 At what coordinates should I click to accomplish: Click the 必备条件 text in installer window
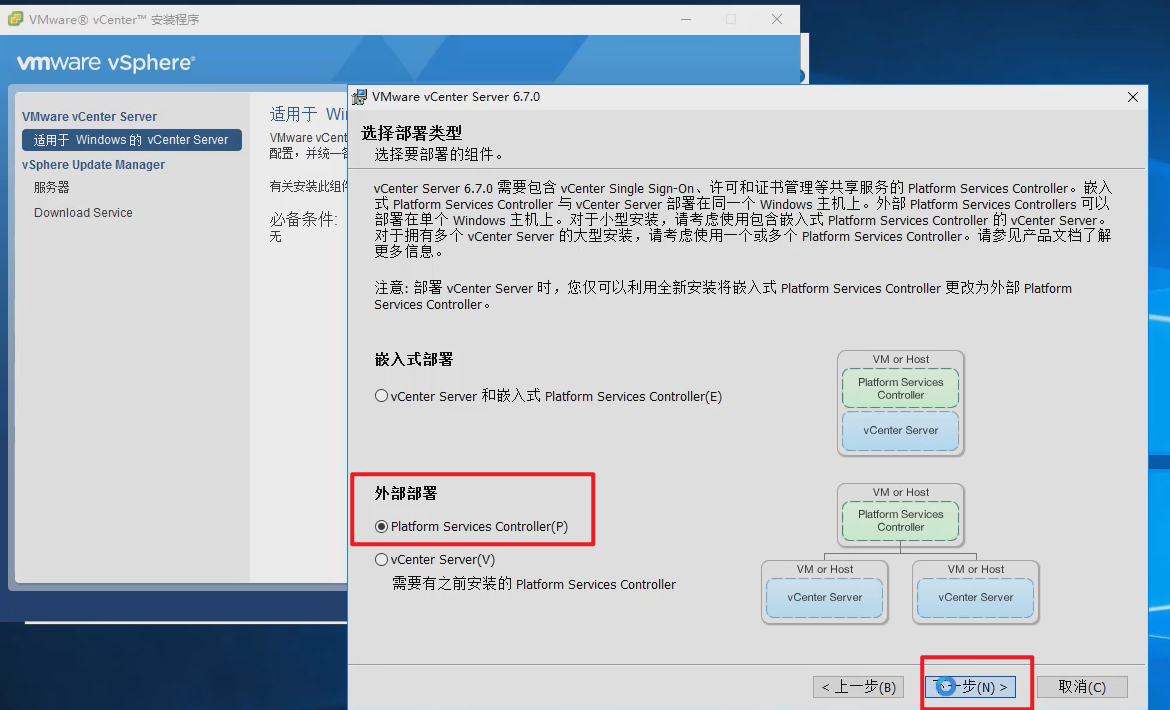pos(303,219)
